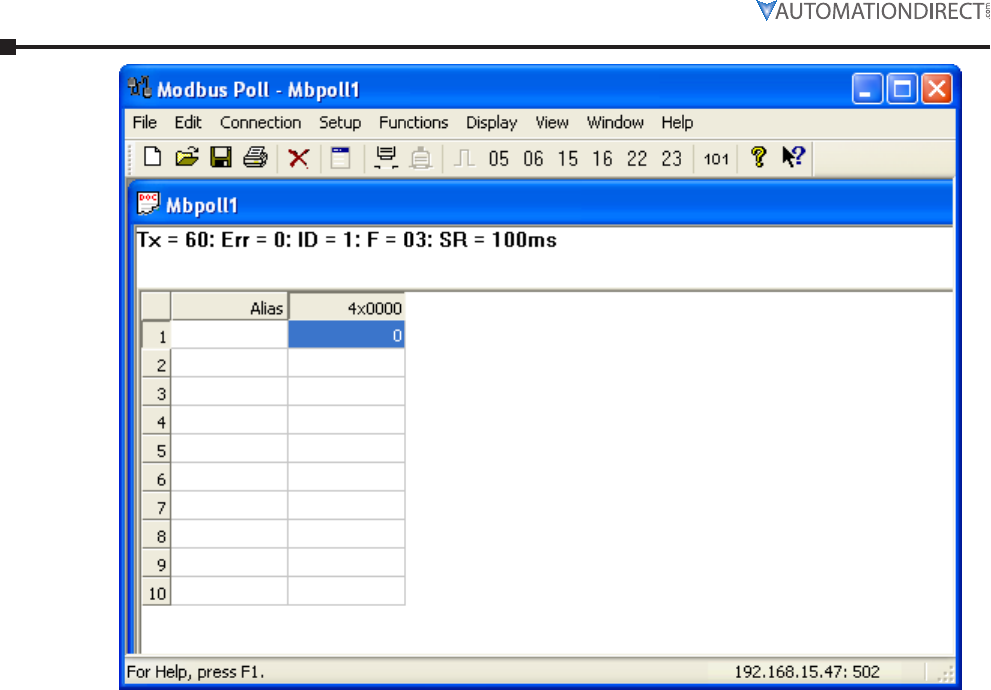This screenshot has width=991, height=690.
Task: Select row header 8
Action: click(x=156, y=534)
